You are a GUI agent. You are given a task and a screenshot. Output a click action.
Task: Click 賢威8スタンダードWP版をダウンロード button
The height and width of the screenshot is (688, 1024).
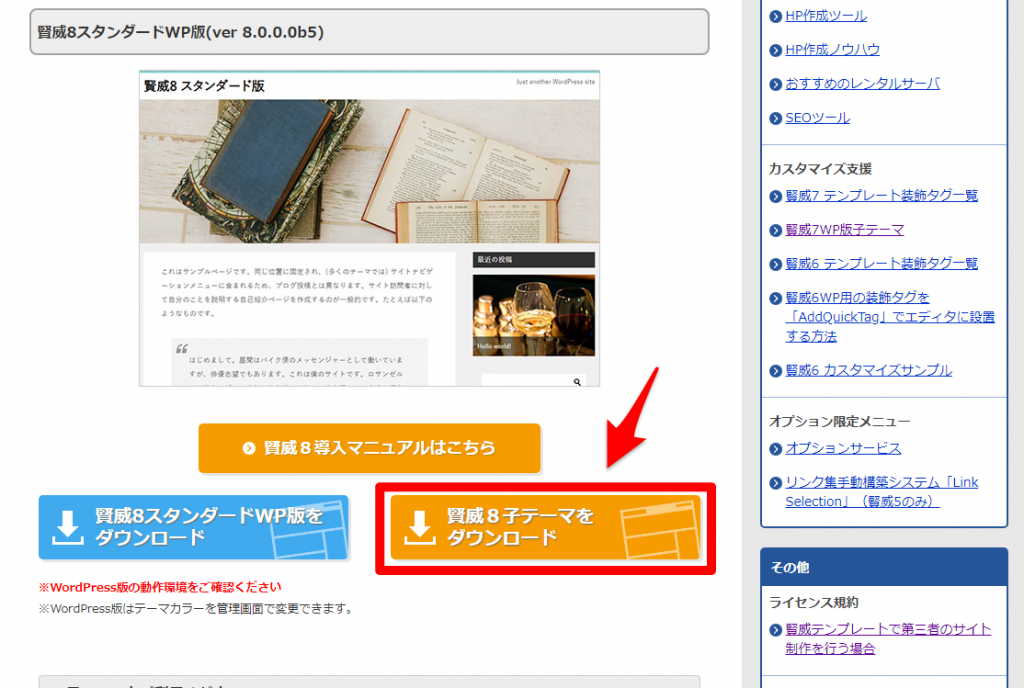tap(194, 527)
